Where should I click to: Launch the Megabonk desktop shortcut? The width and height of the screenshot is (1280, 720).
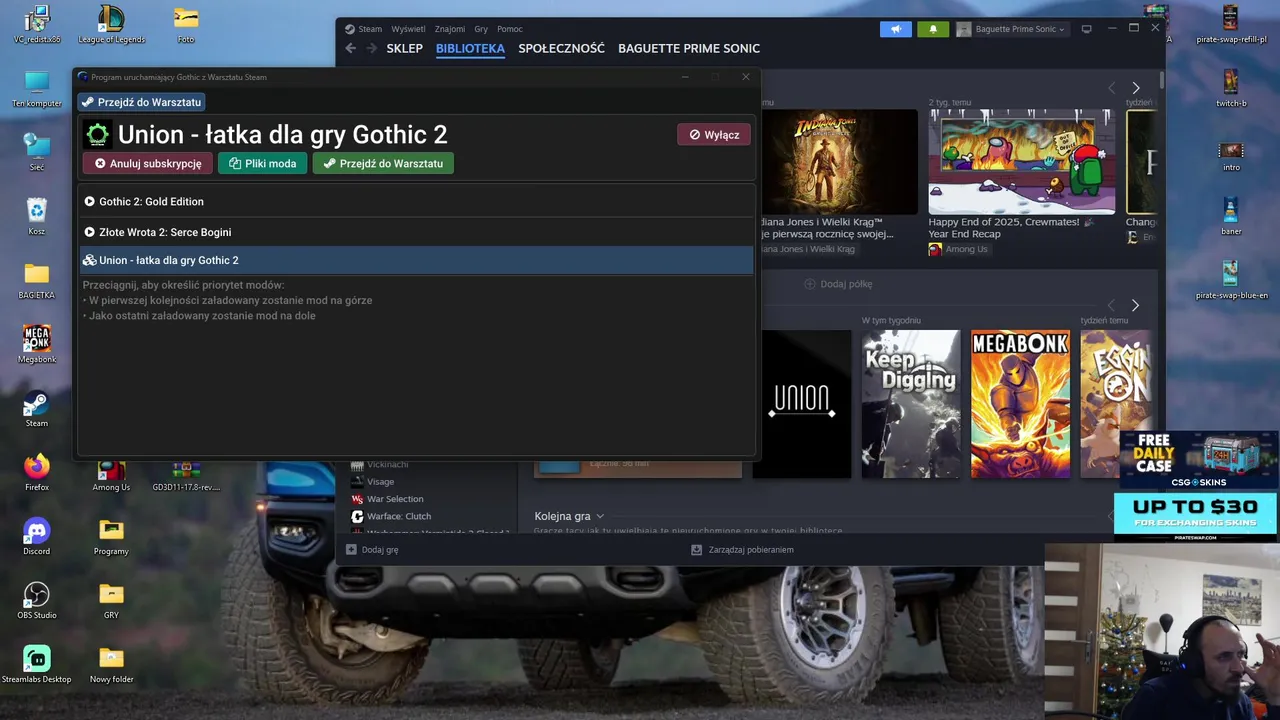(37, 344)
